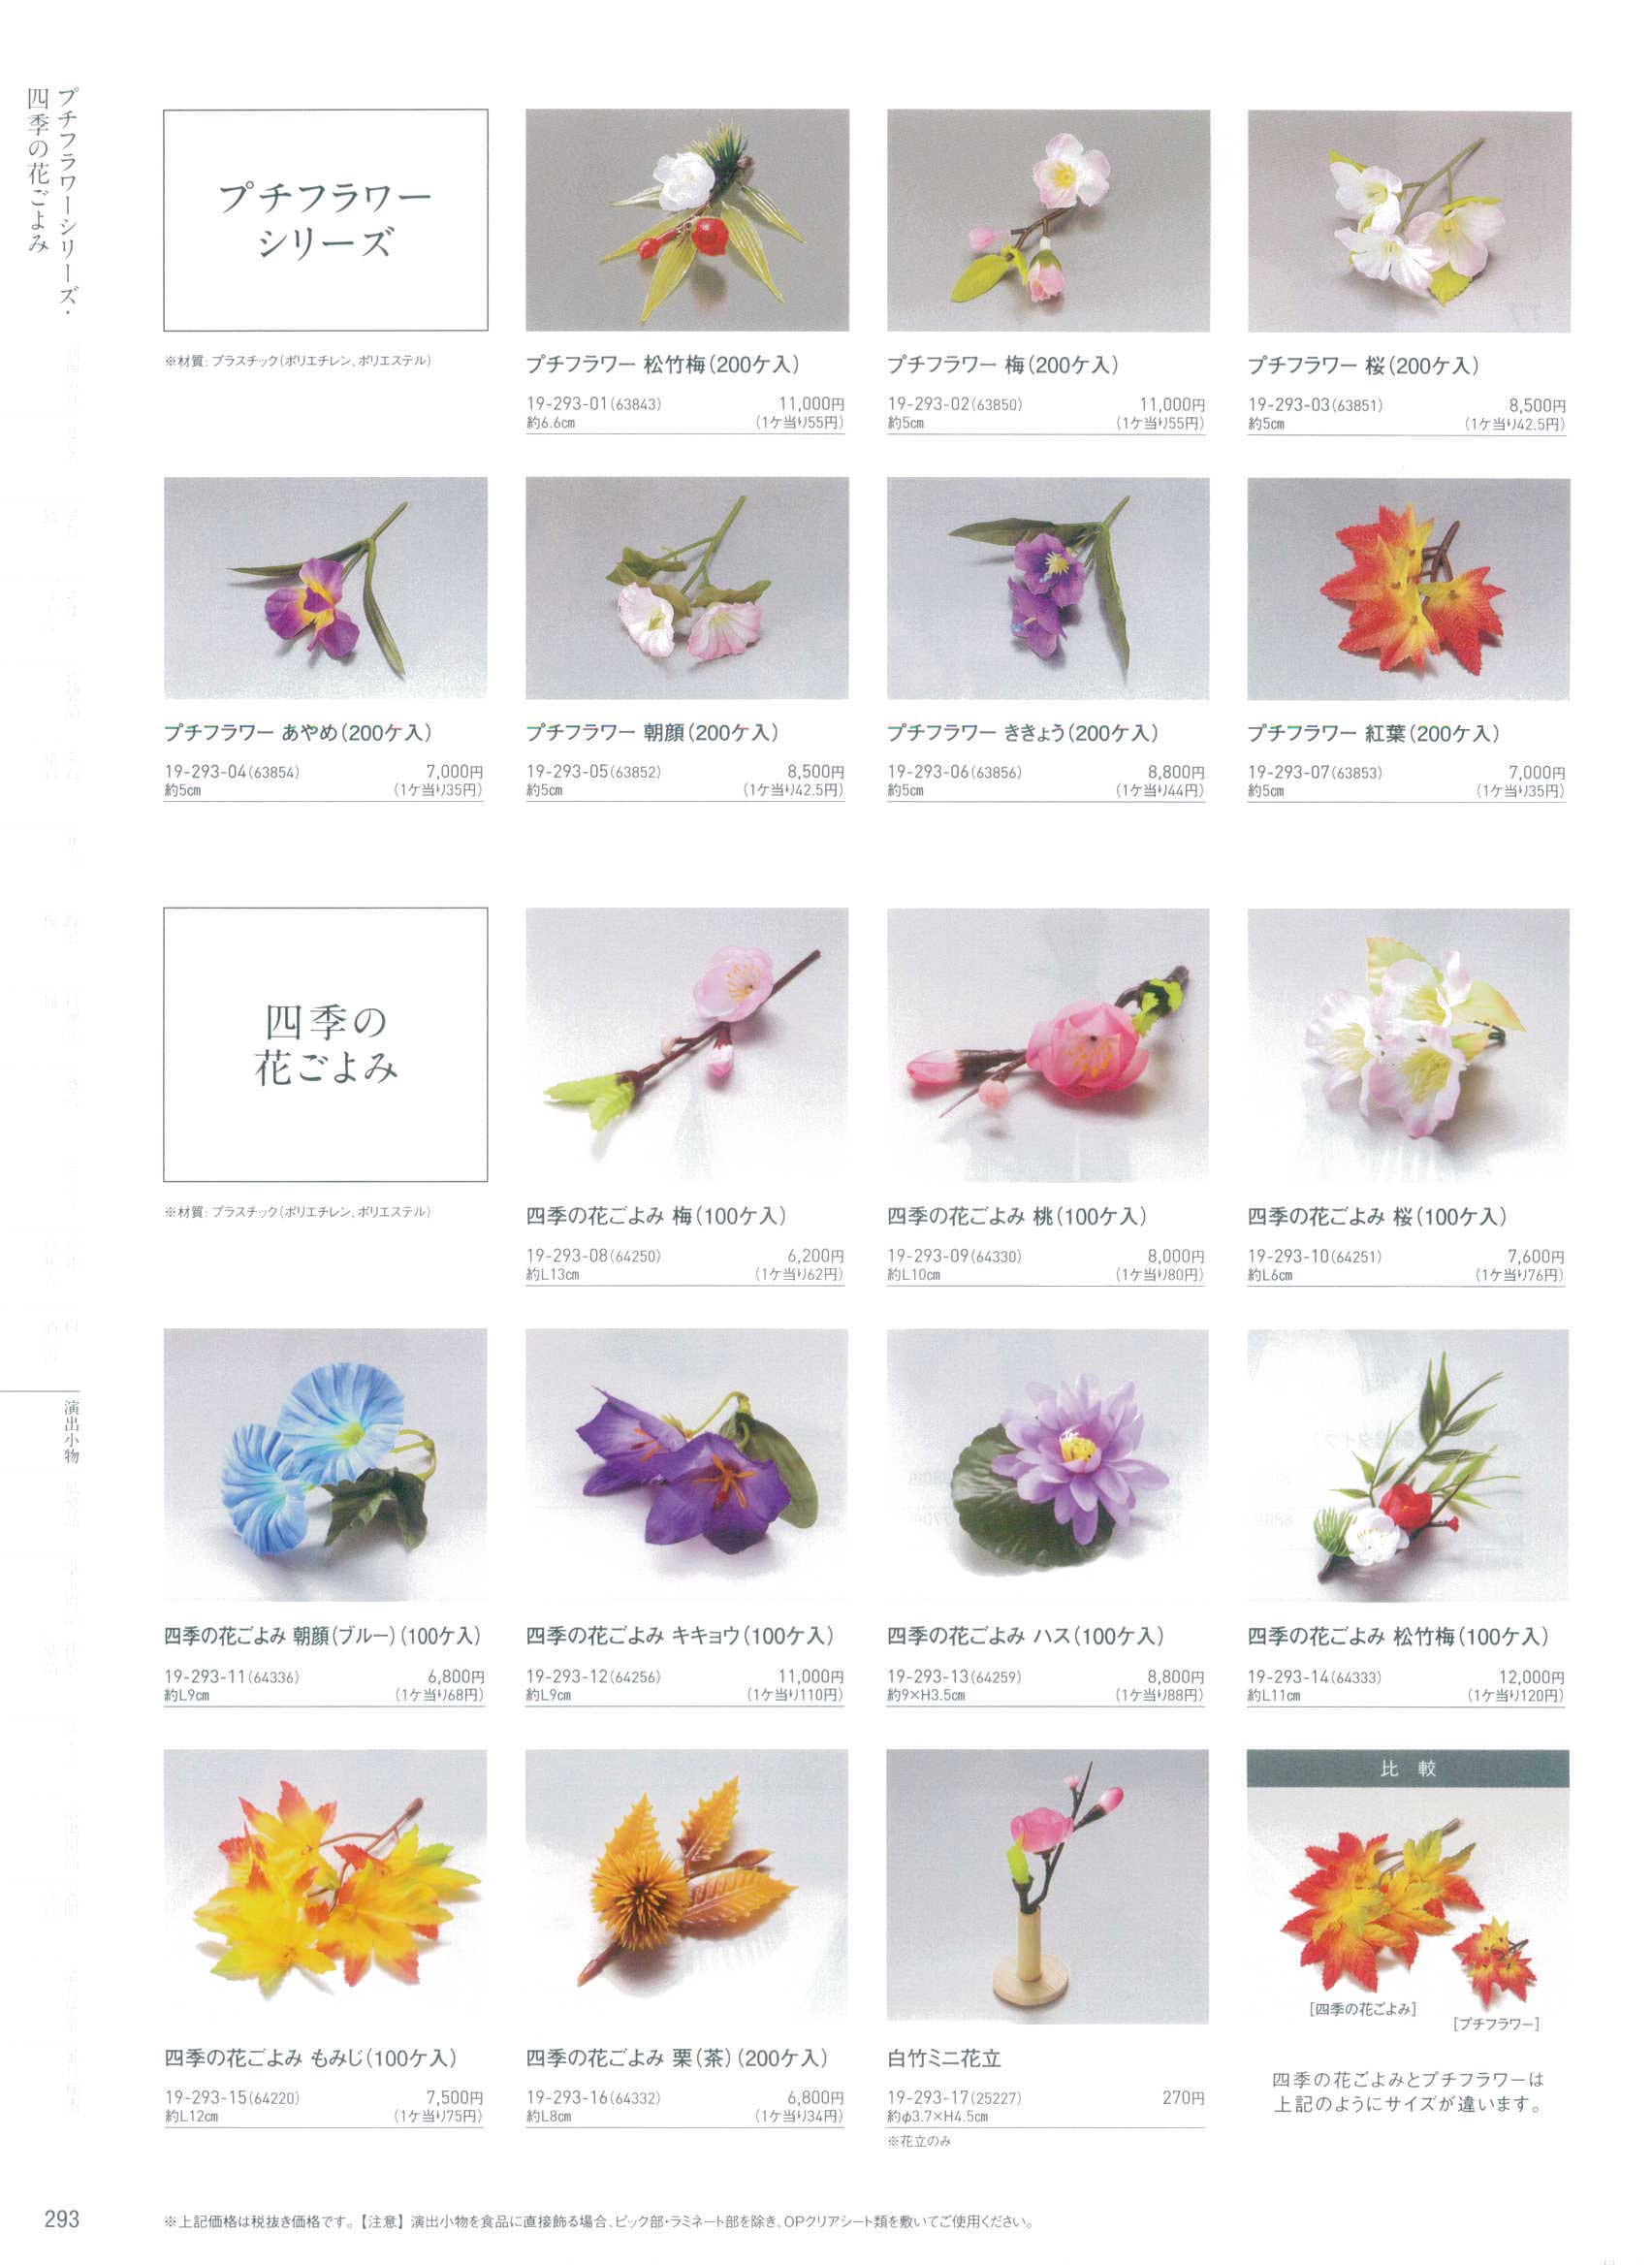Click the プチフラワーシリーズ title box
The width and height of the screenshot is (1652, 2265).
[x=326, y=220]
